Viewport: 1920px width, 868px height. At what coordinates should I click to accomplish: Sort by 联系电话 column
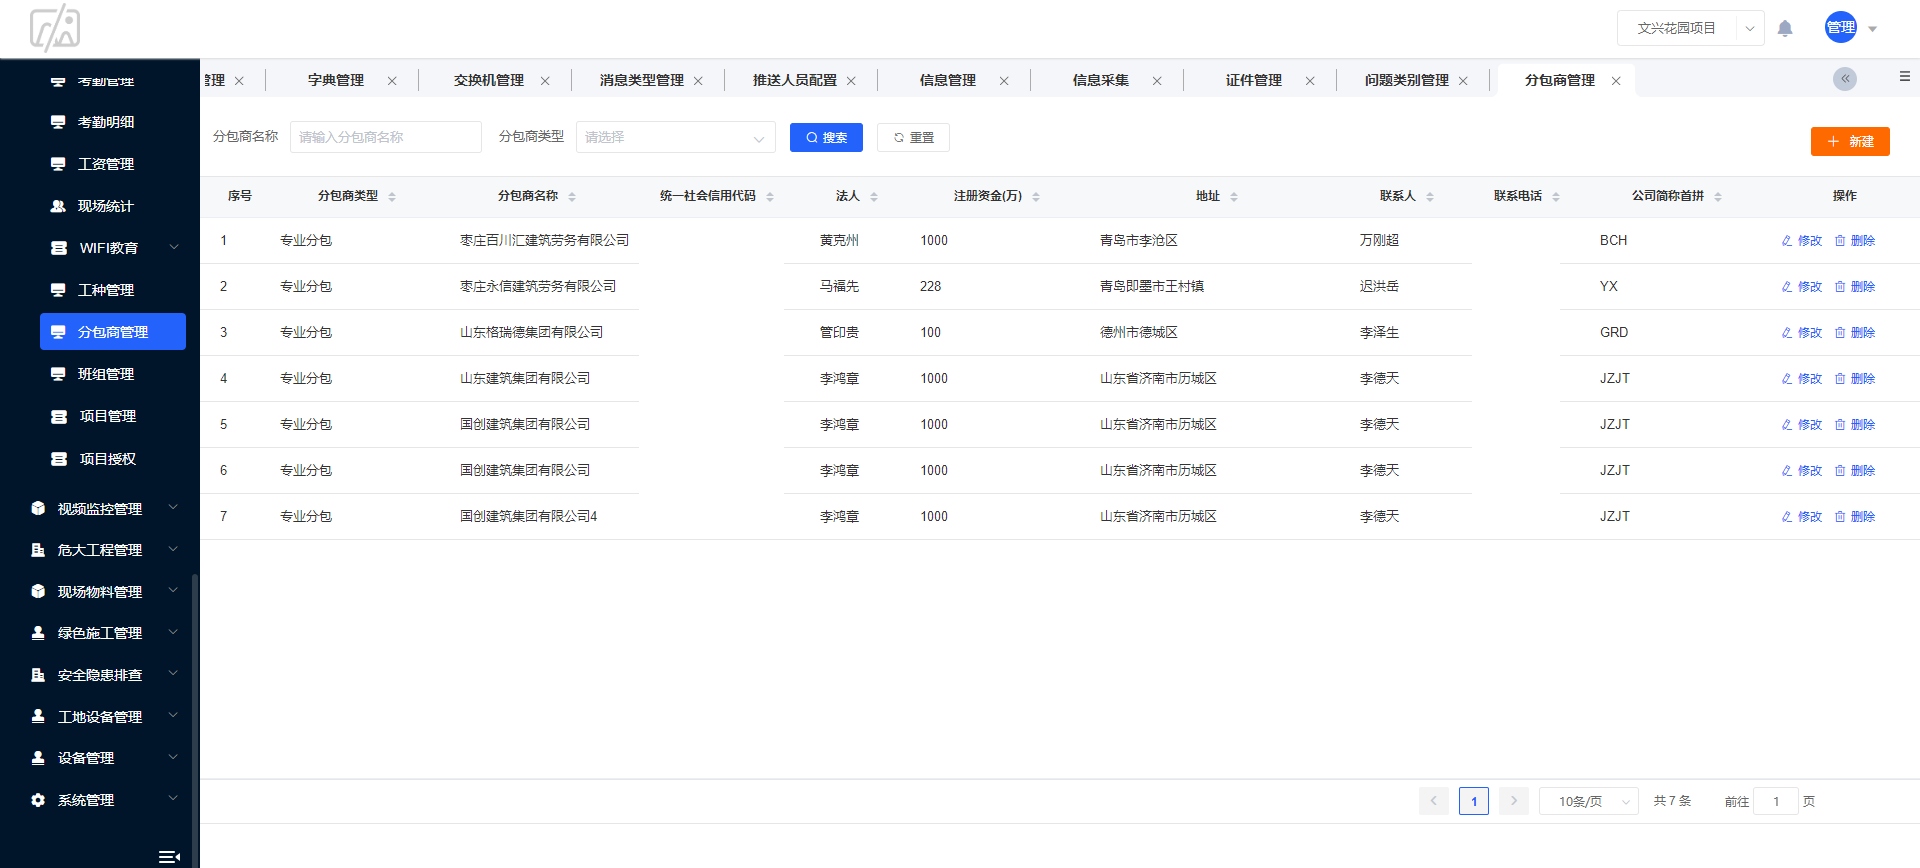tap(1556, 197)
